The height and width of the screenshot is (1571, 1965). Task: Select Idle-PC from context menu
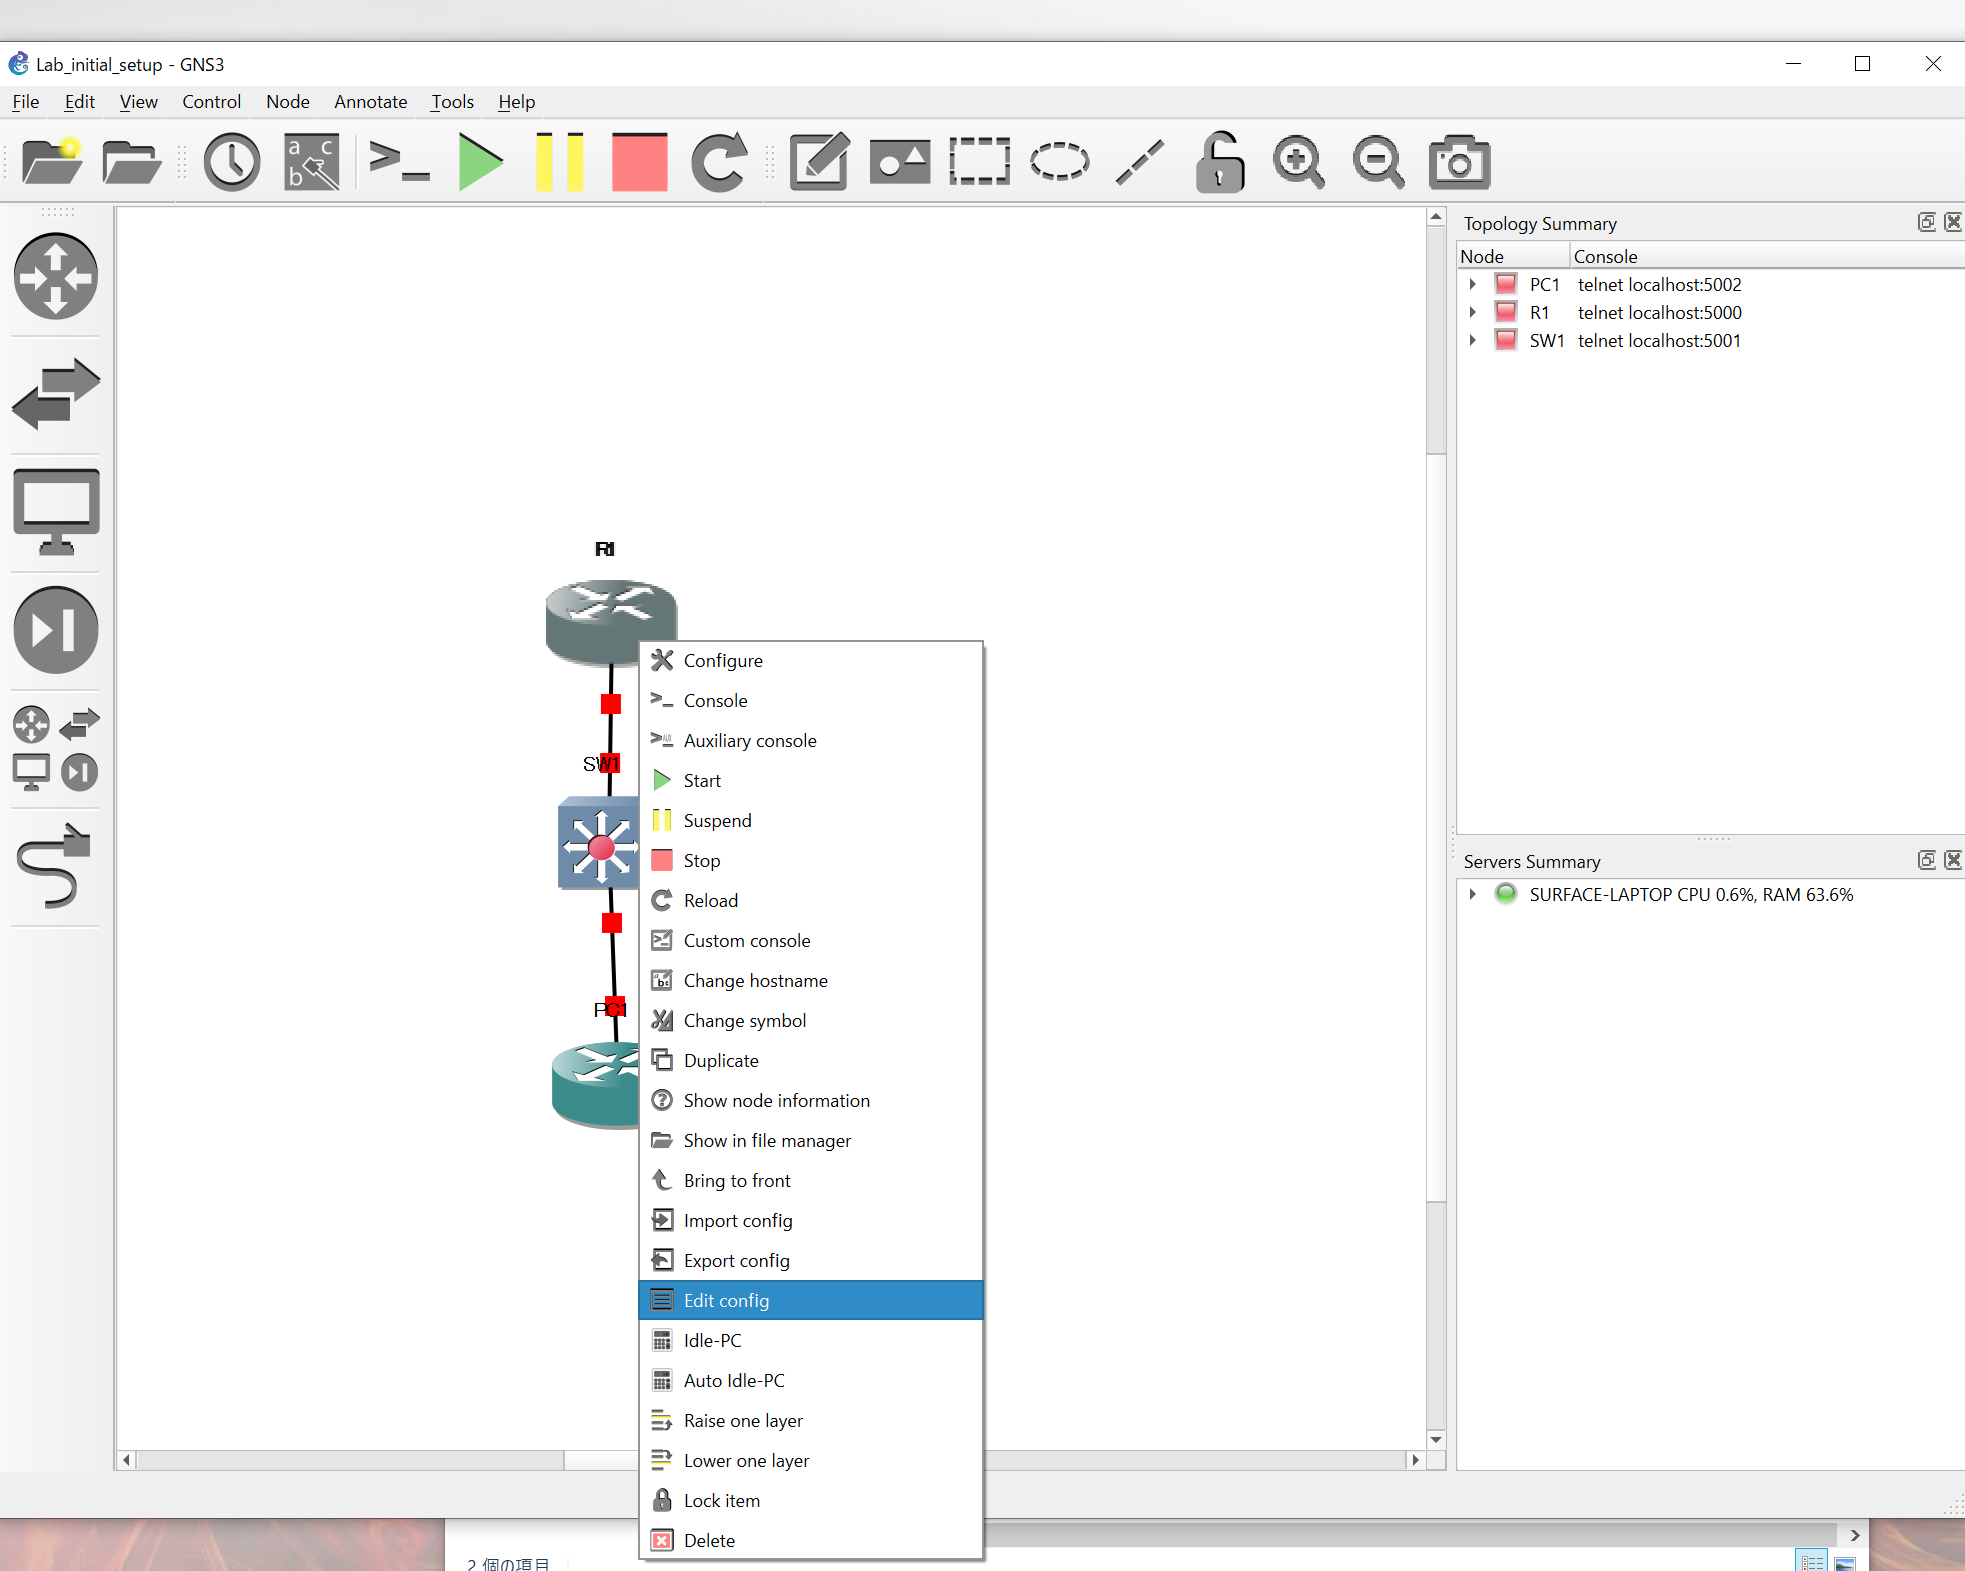tap(811, 1341)
